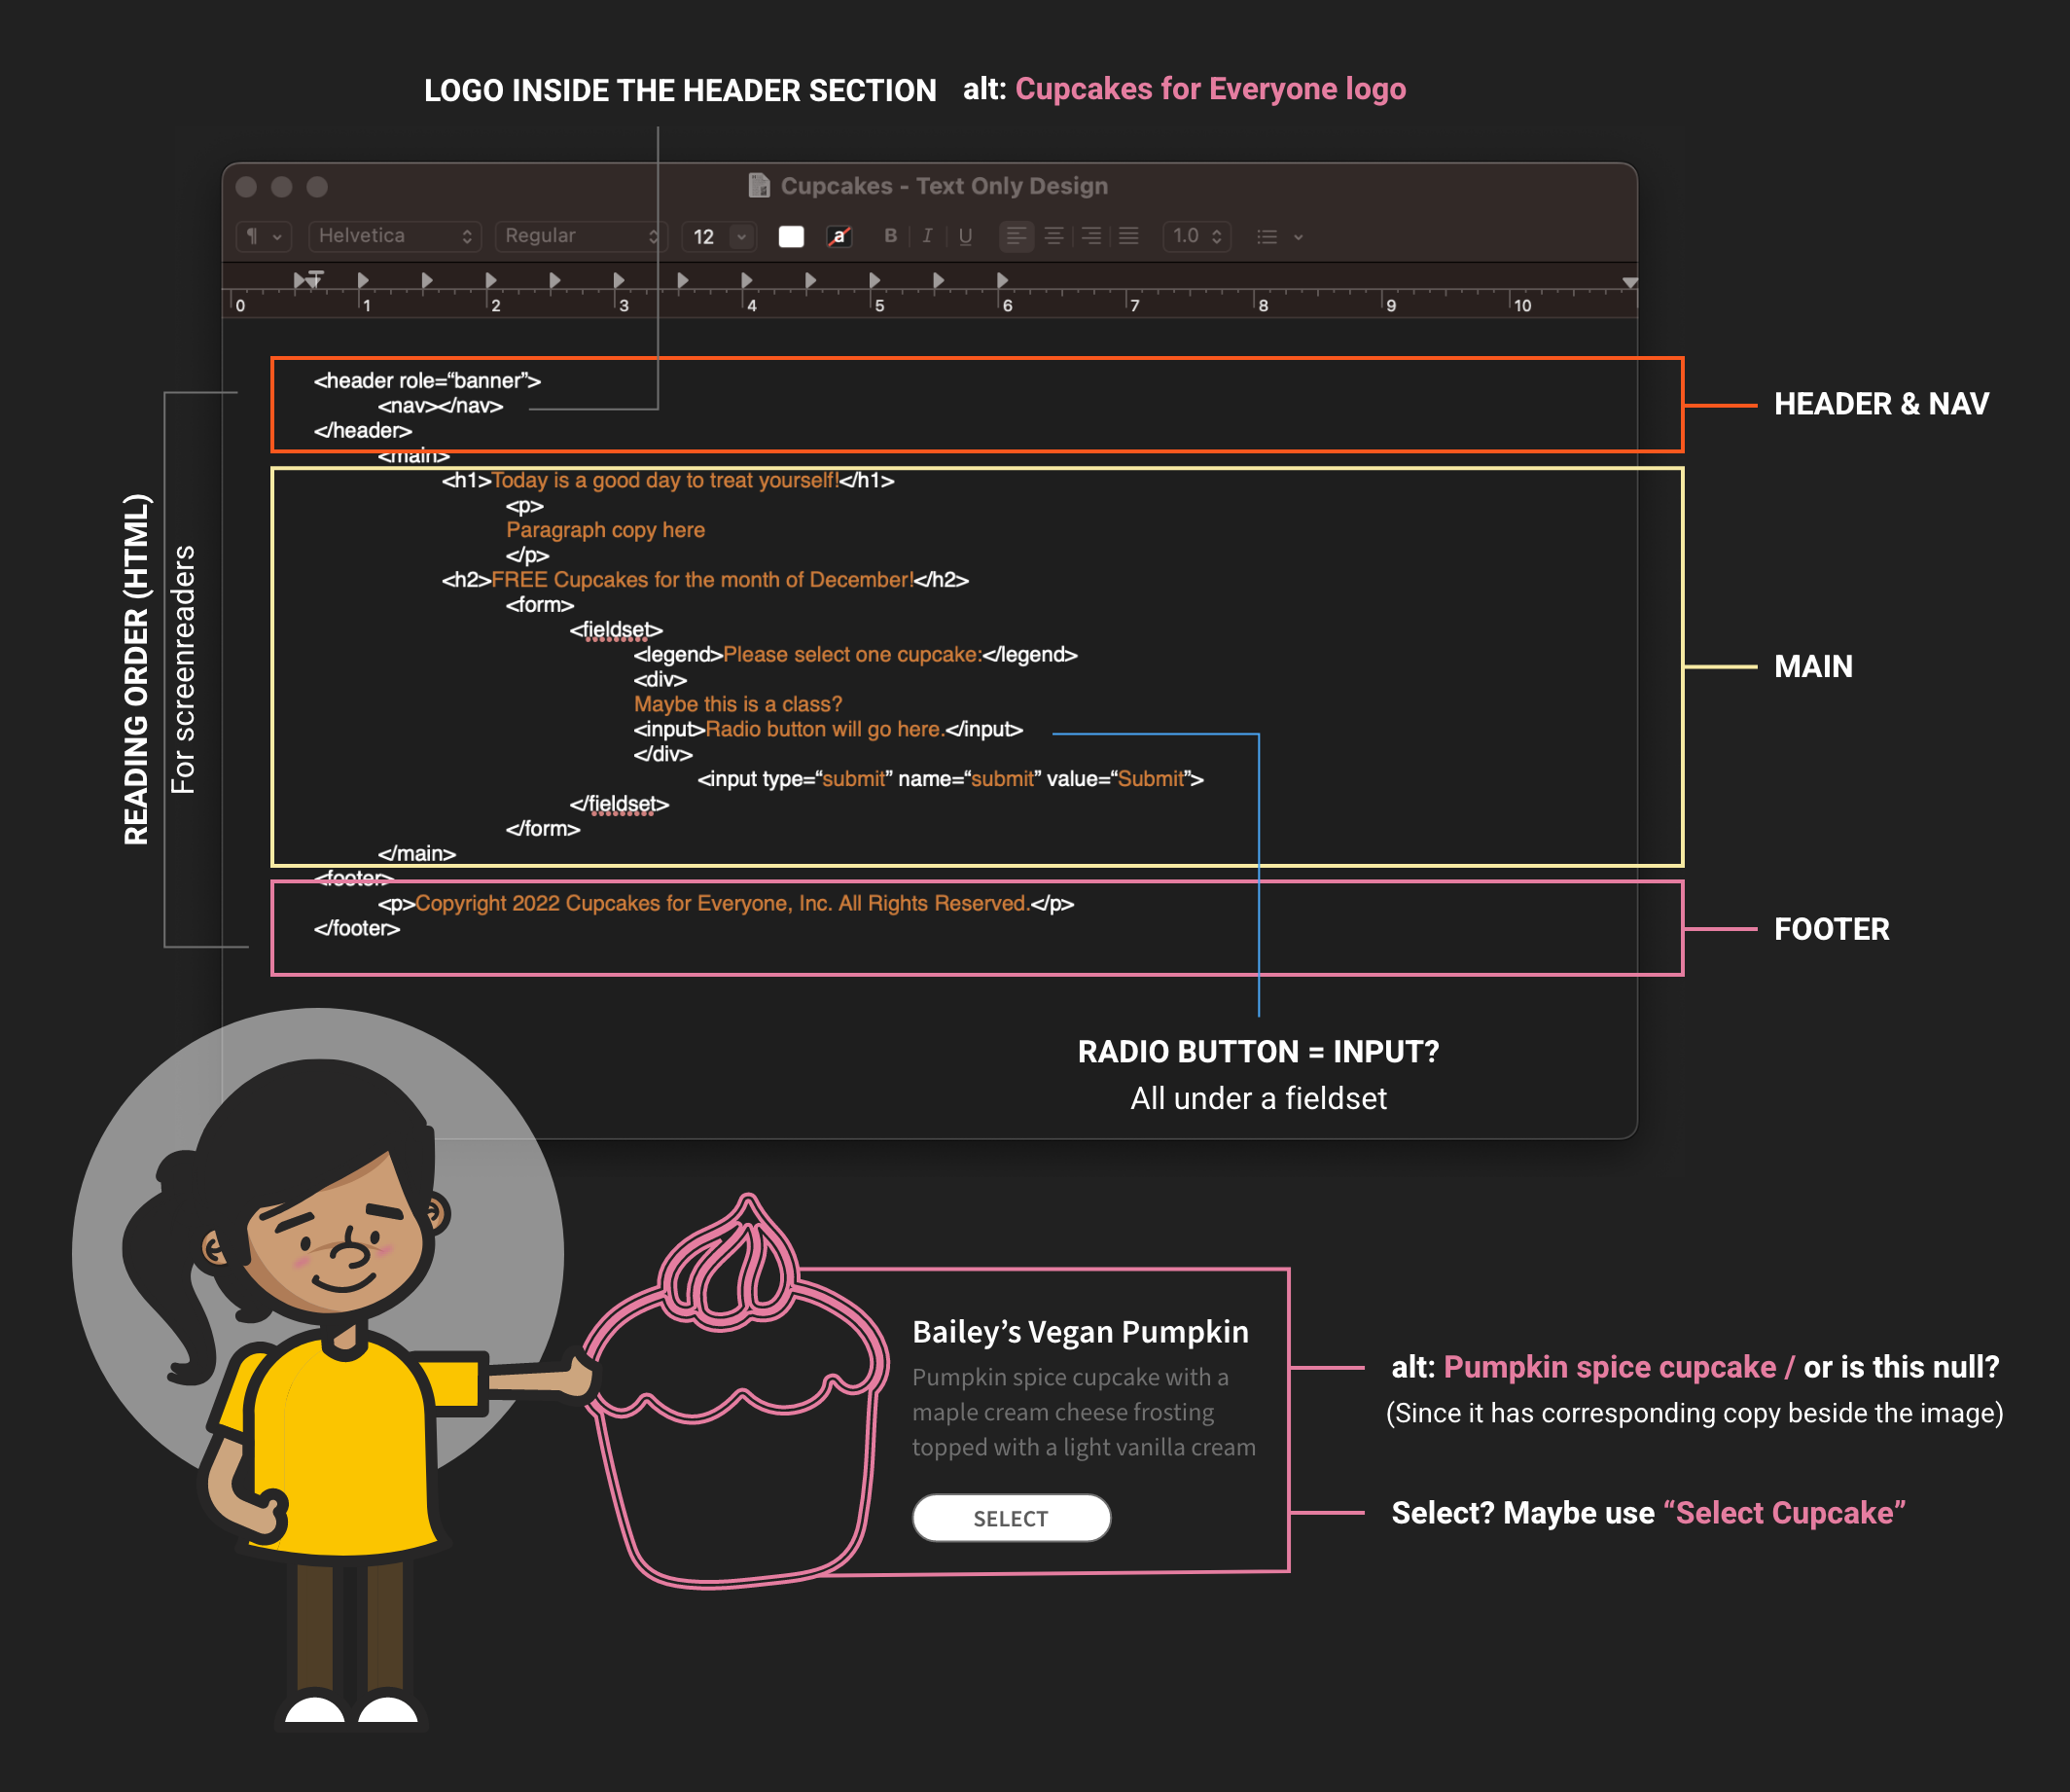Click the h2 'FREE Cupcakes' line

click(x=705, y=580)
